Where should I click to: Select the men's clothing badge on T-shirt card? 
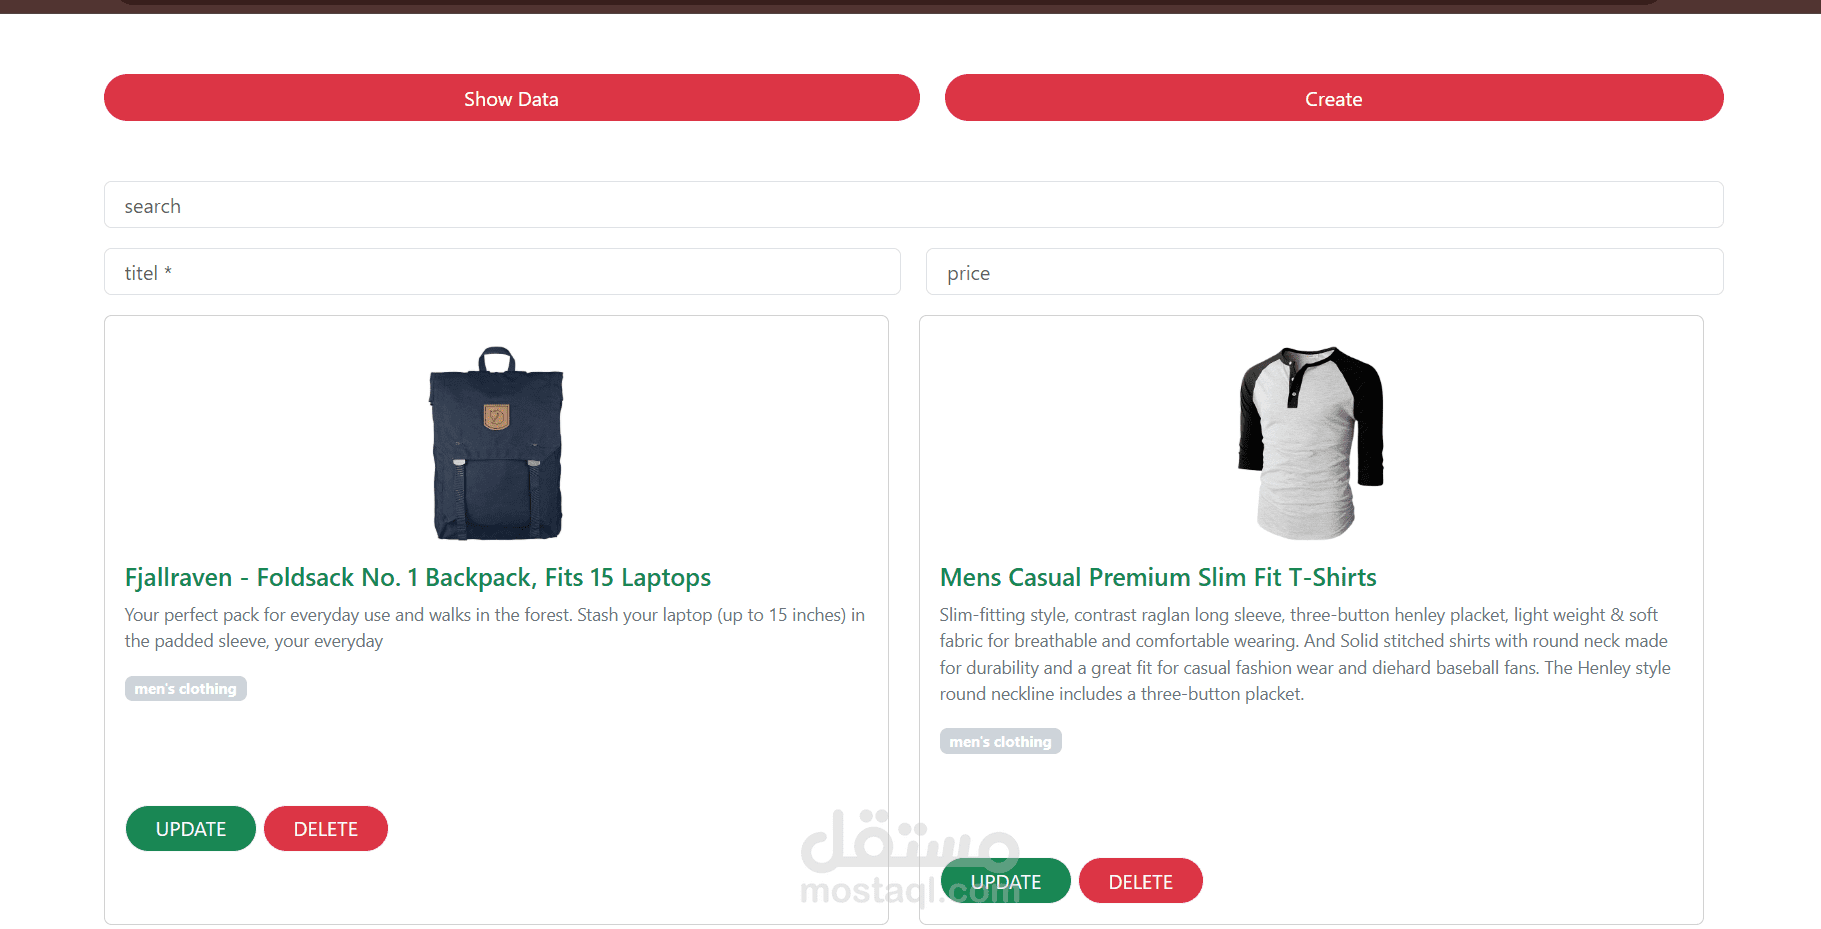pos(1000,742)
